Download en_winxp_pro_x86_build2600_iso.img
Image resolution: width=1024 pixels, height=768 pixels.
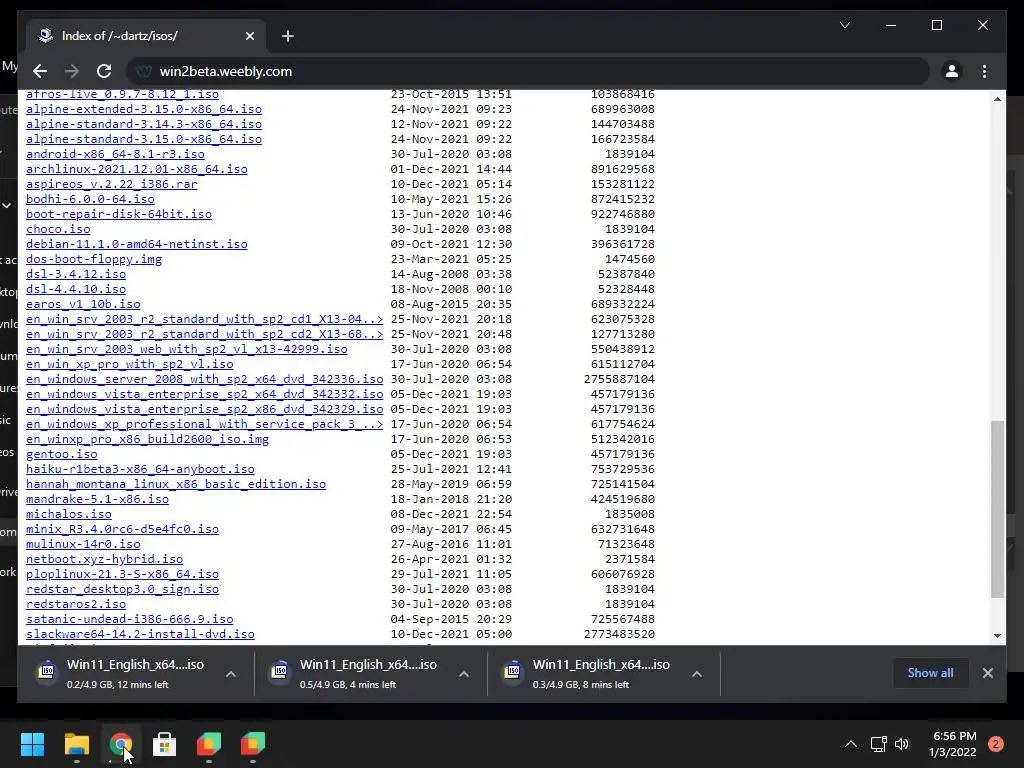click(148, 440)
